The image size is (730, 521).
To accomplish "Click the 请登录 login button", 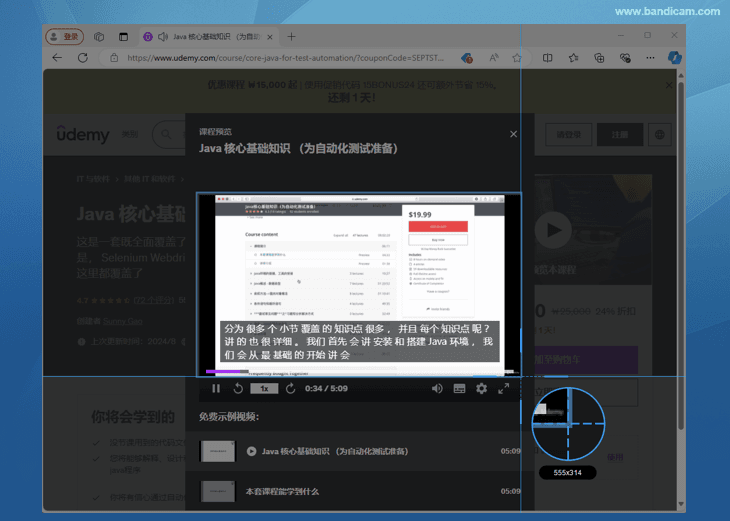I will pos(568,135).
